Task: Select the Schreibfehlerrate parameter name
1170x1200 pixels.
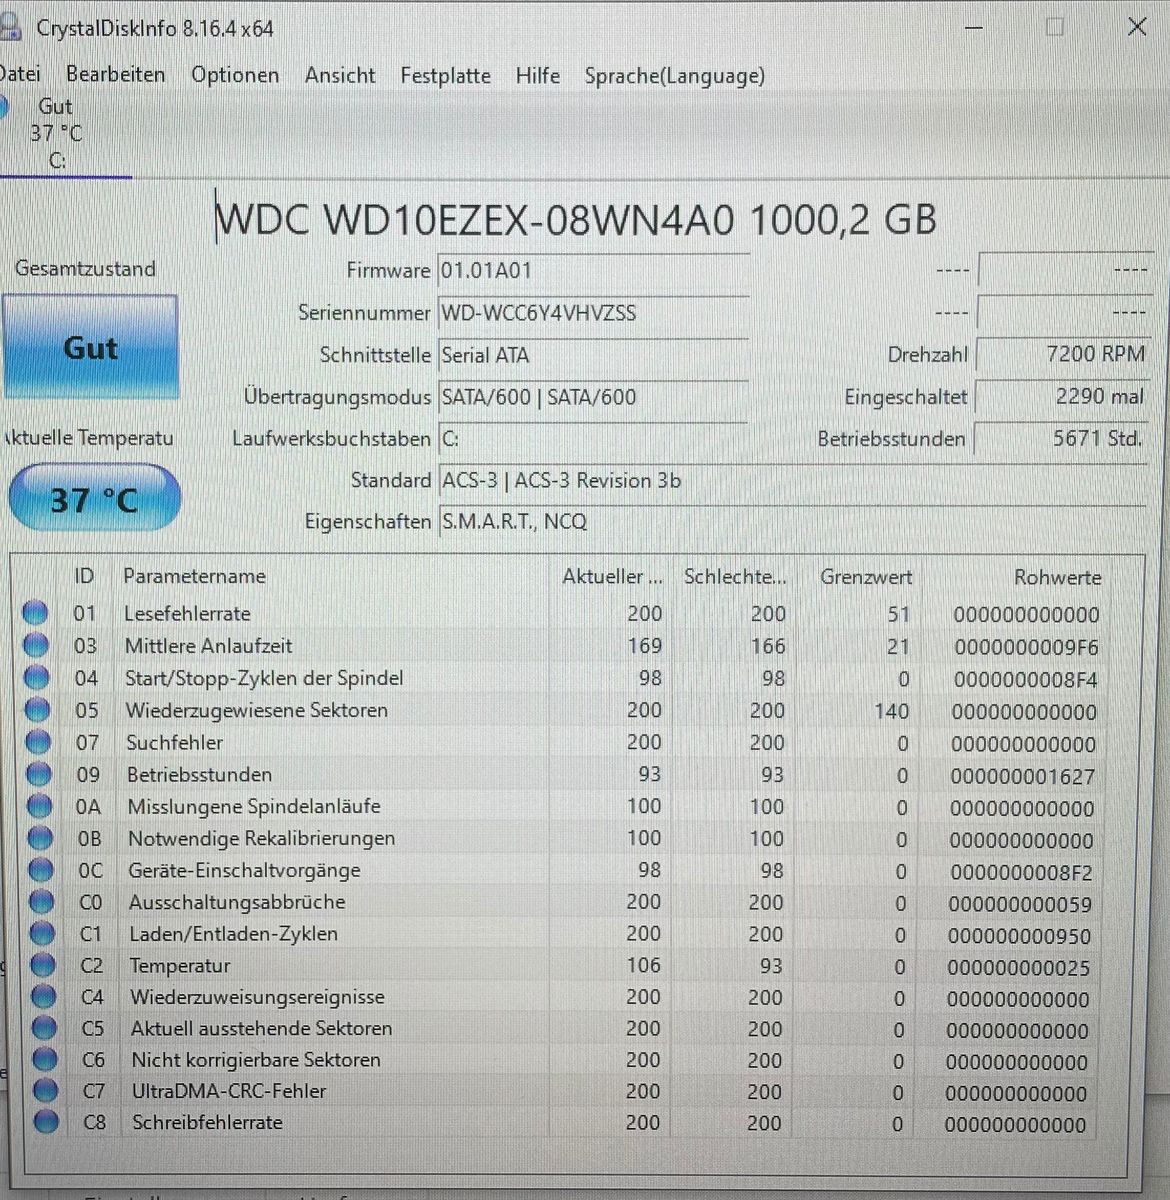Action: coord(208,1122)
